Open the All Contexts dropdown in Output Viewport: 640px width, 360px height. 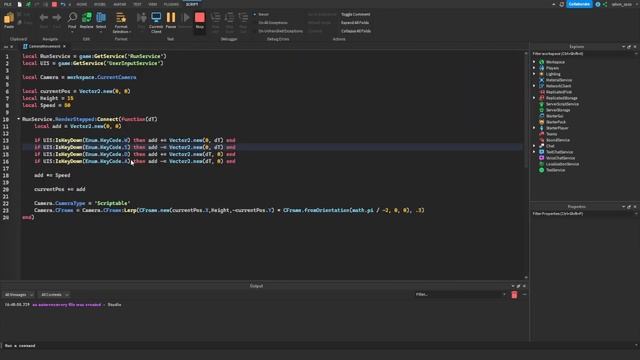coord(54,295)
